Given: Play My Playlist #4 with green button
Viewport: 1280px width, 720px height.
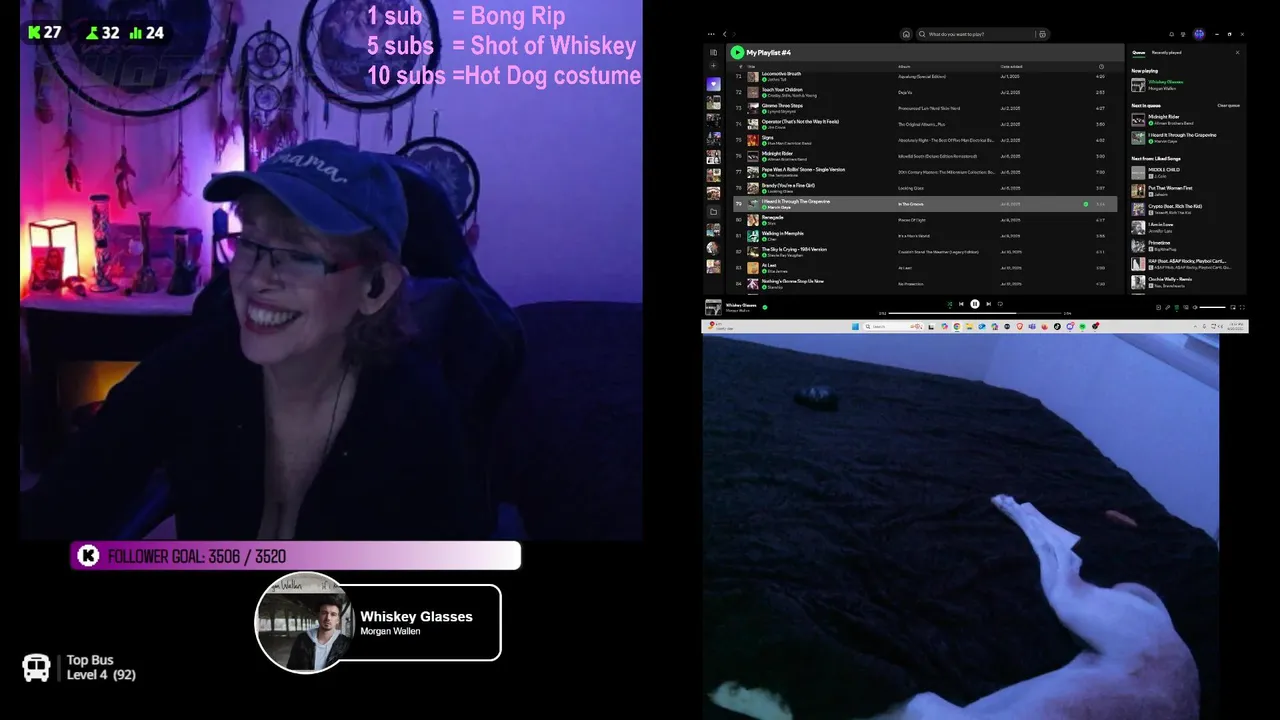Looking at the screenshot, I should tap(737, 52).
